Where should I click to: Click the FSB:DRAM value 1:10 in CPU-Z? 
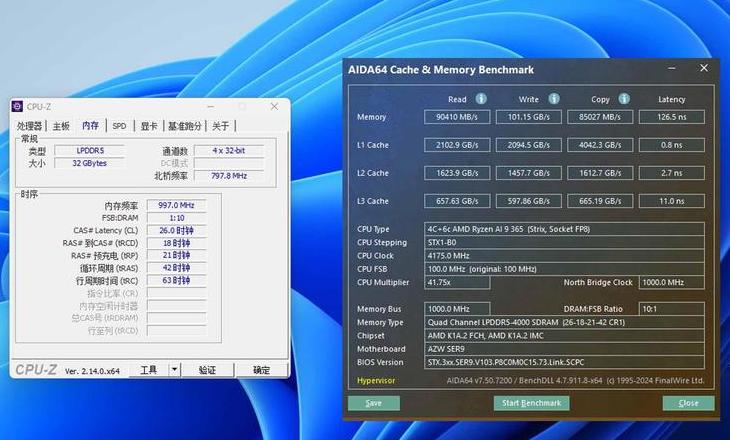point(176,218)
